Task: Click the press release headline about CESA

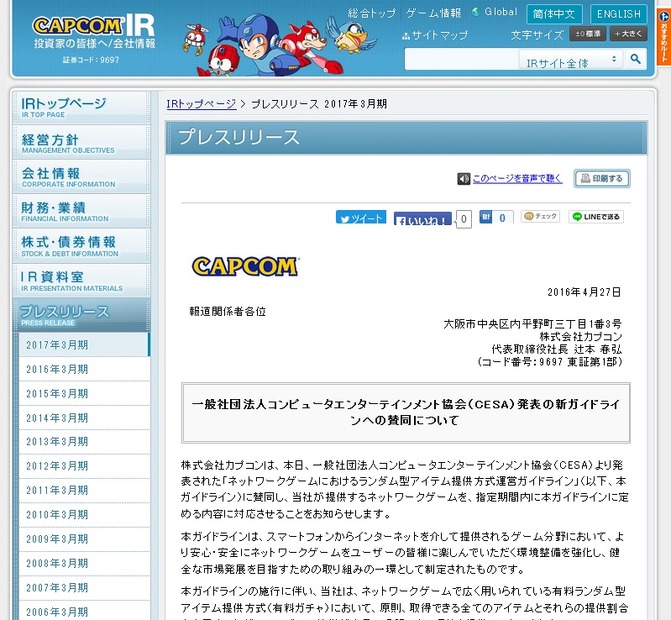Action: click(405, 412)
